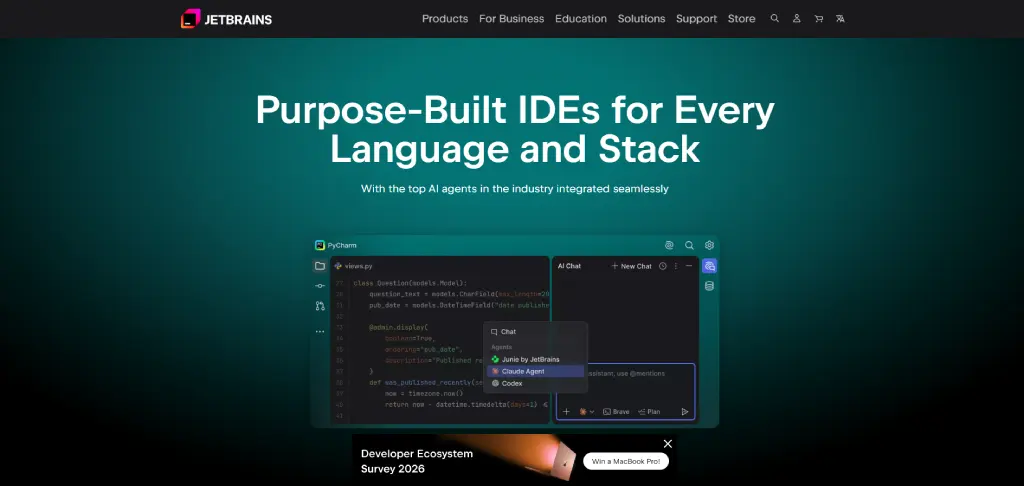Click the AI Chat panel title
Viewport: 1024px width, 486px height.
pos(569,266)
